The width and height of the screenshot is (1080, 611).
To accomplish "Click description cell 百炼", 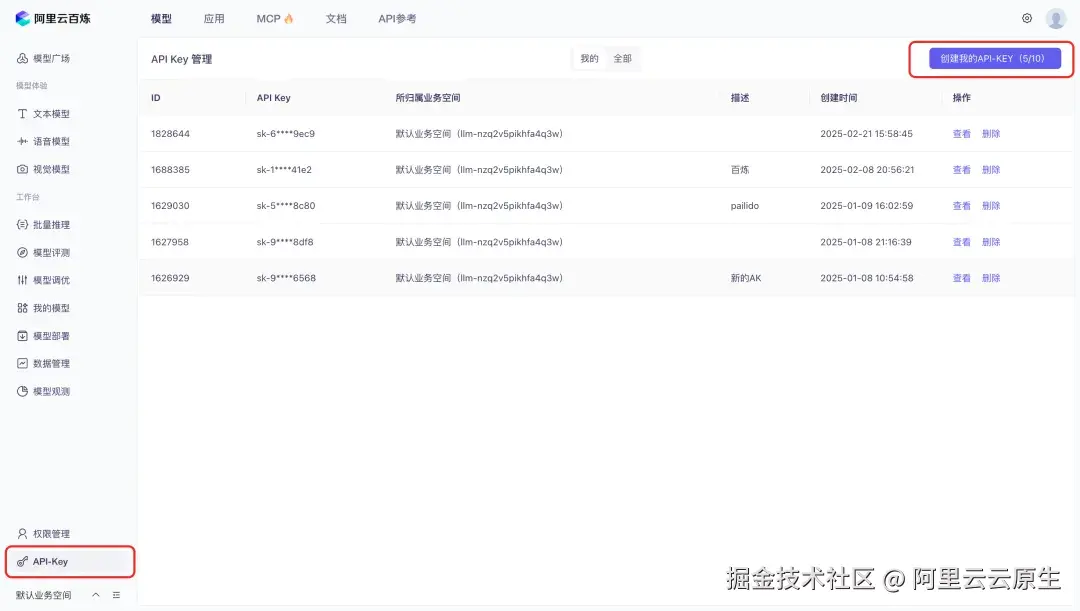I will (740, 169).
